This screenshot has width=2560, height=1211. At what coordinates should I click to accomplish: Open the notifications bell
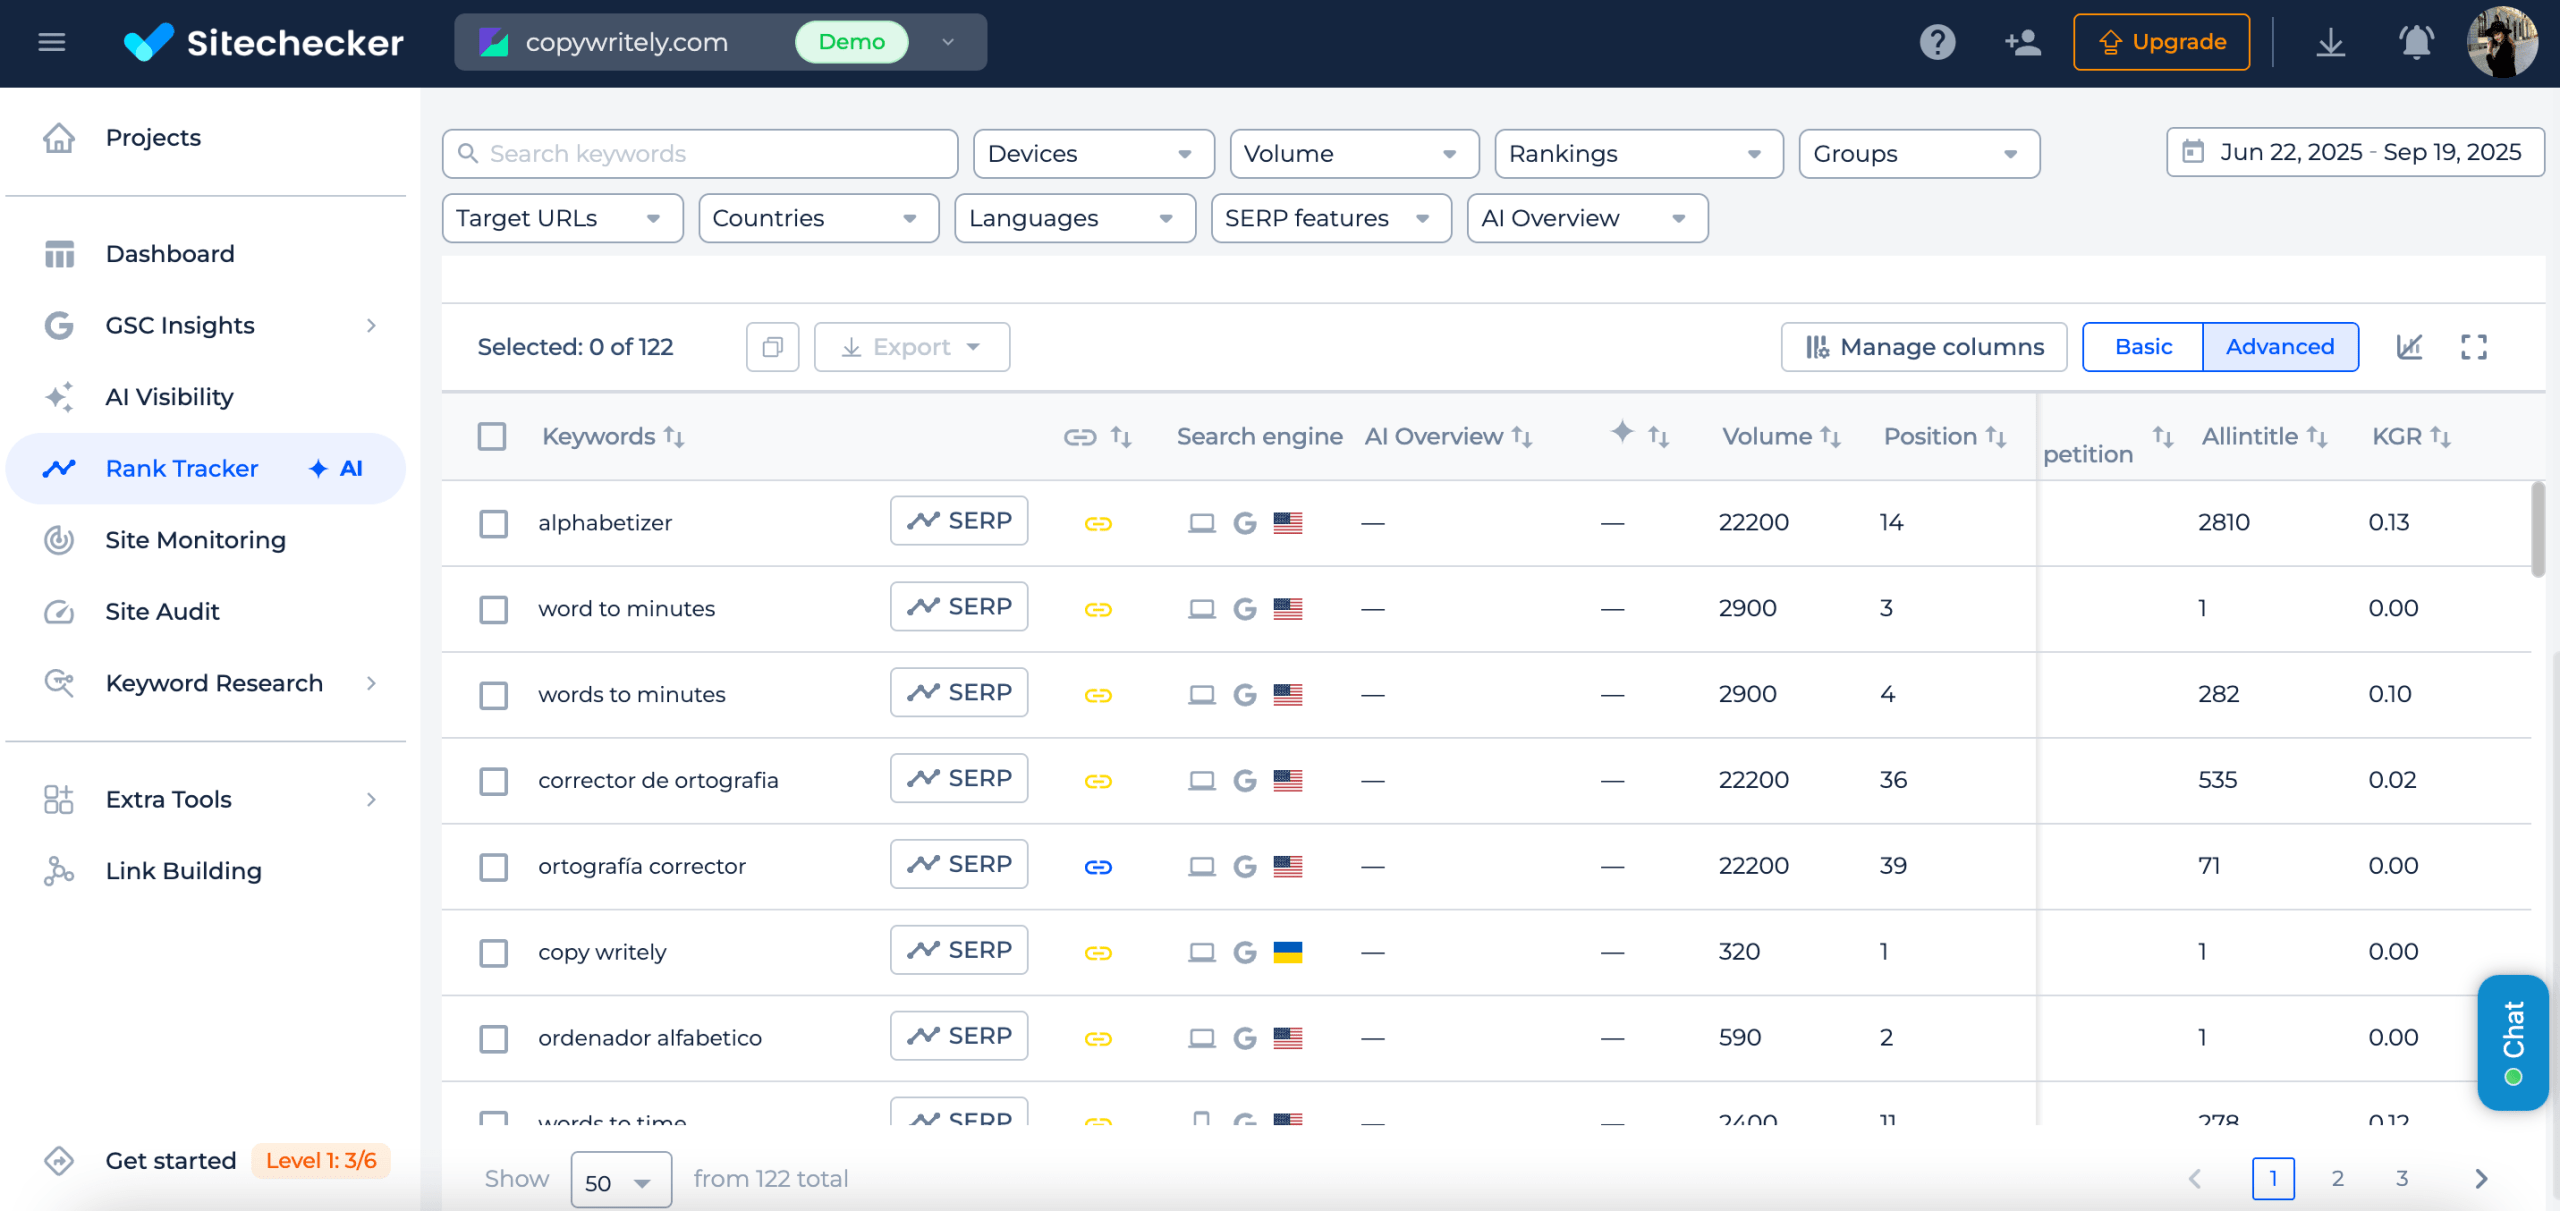(2416, 42)
